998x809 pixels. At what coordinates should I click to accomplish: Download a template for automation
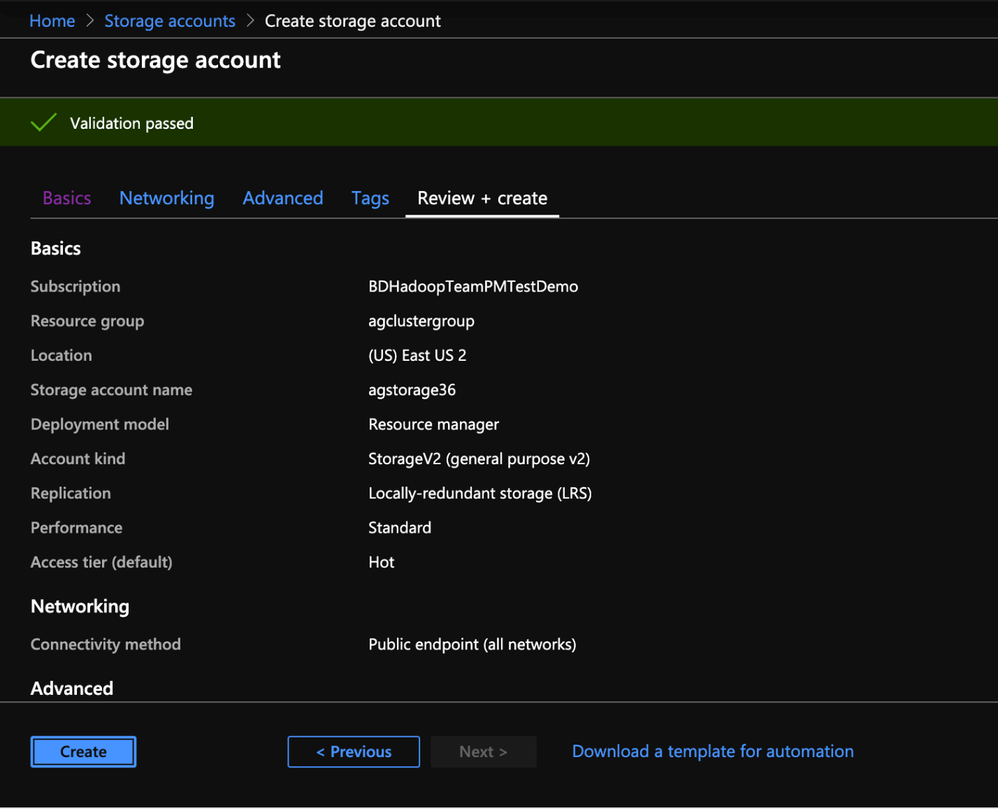[x=712, y=752]
